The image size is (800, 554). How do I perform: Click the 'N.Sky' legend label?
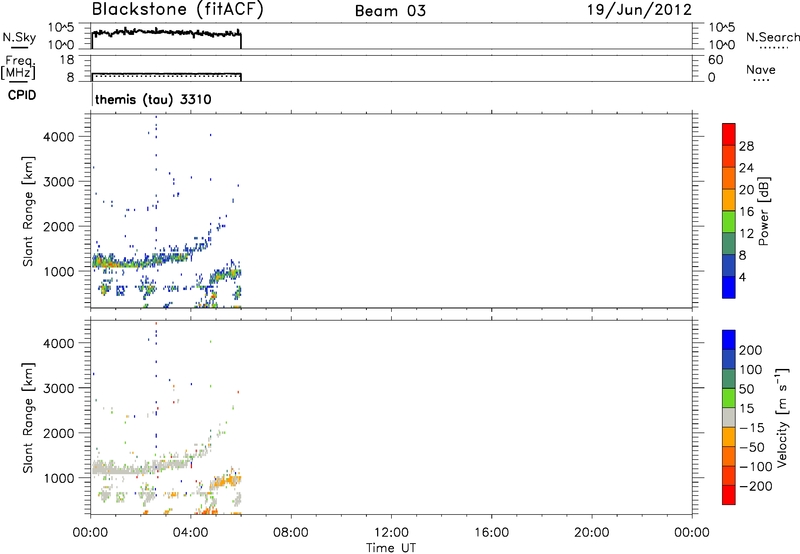(19, 37)
